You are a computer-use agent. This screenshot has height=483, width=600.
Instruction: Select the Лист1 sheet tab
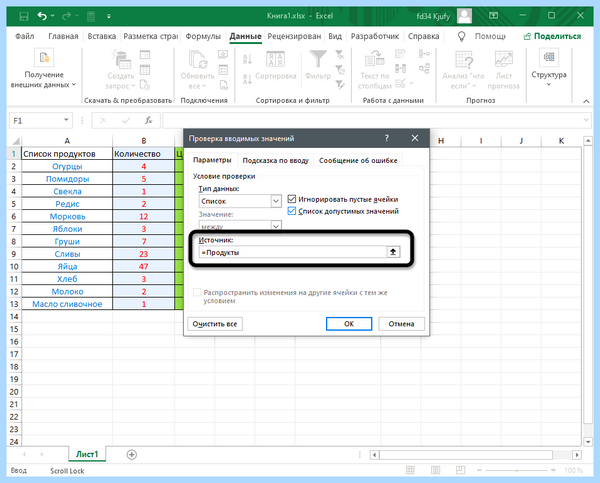[x=87, y=454]
